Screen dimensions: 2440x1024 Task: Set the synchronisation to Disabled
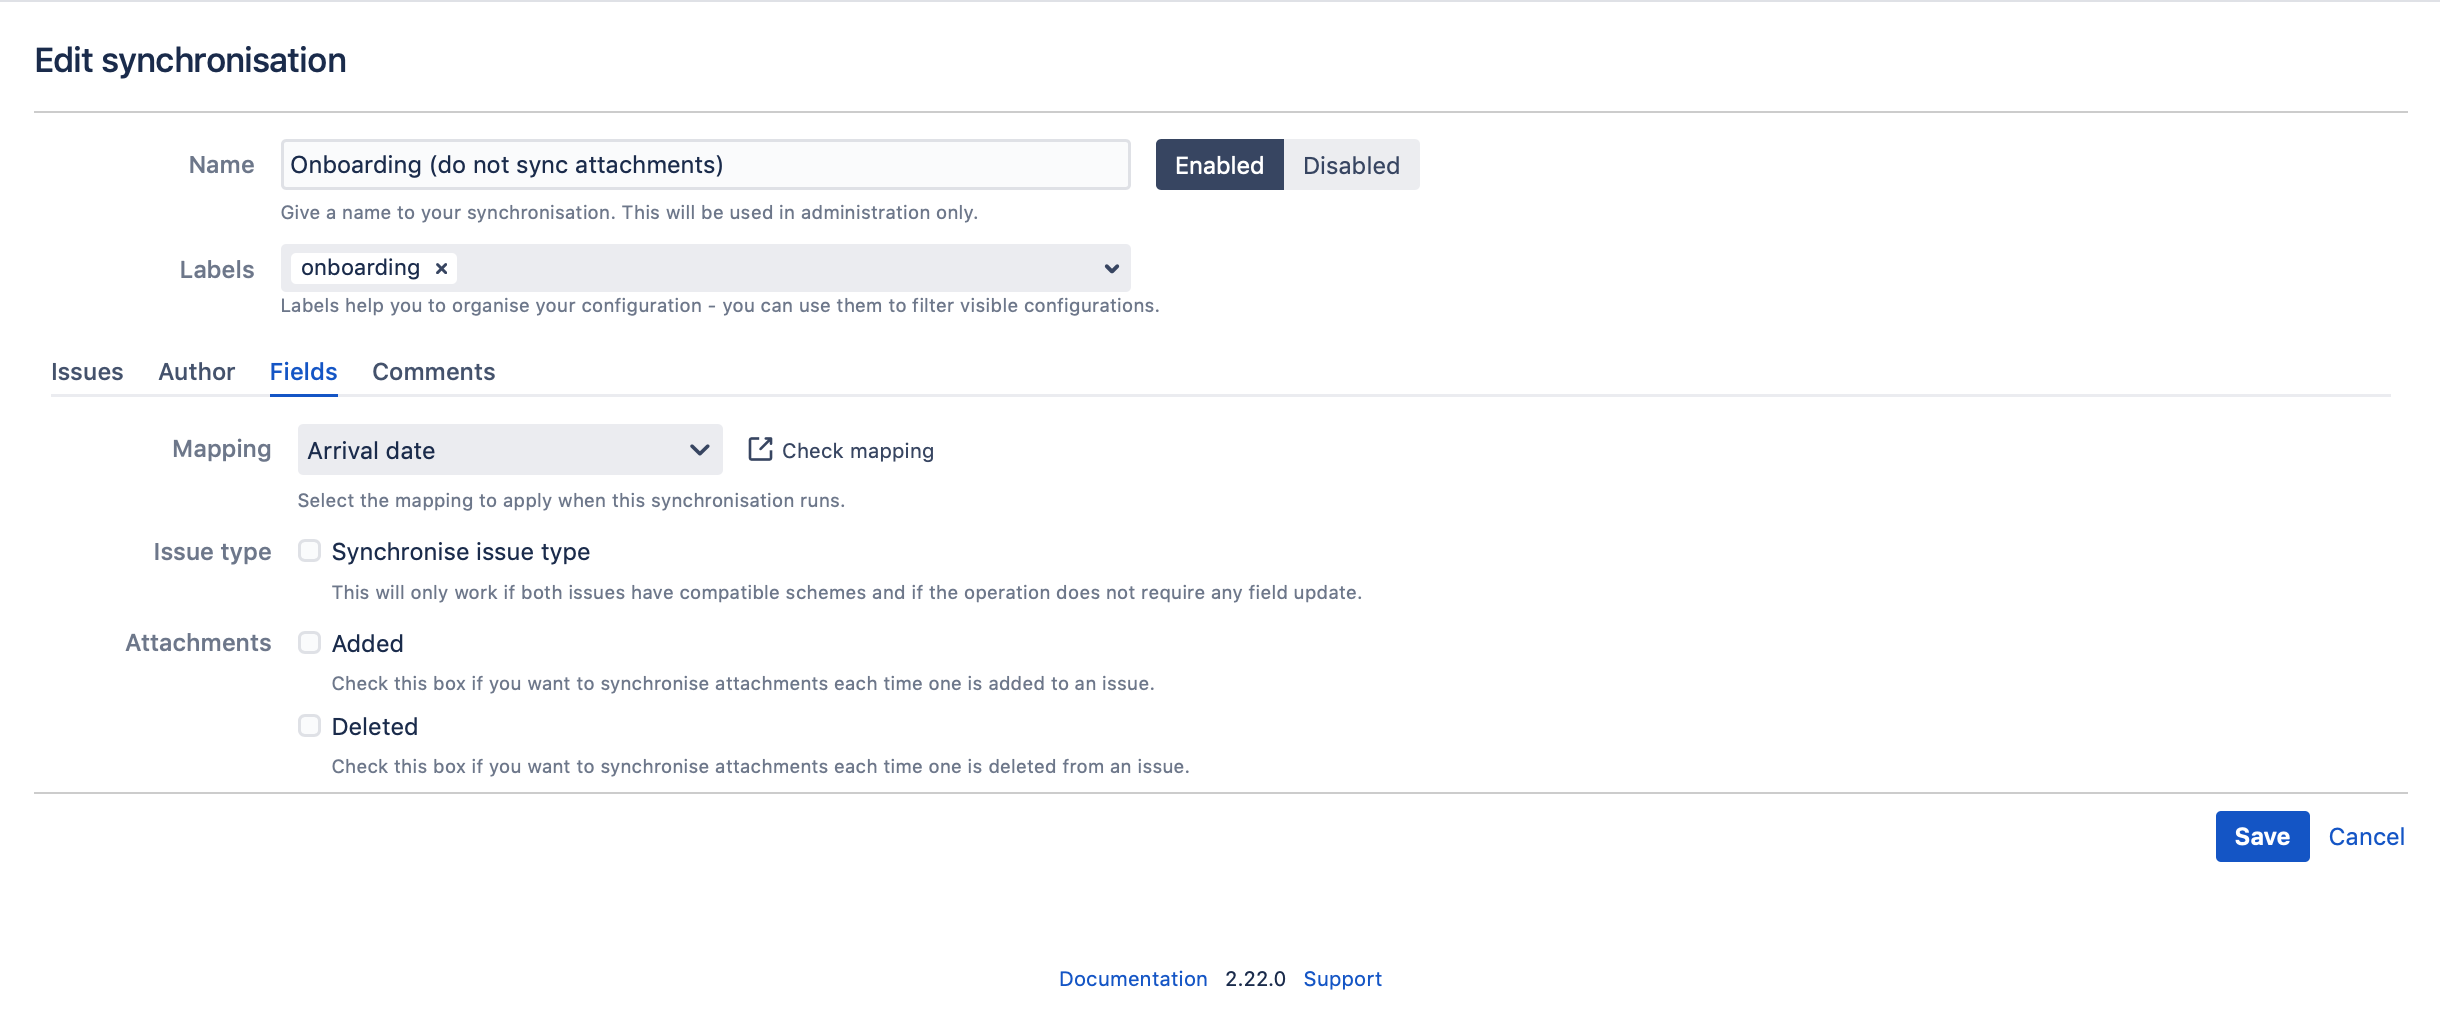coord(1350,164)
